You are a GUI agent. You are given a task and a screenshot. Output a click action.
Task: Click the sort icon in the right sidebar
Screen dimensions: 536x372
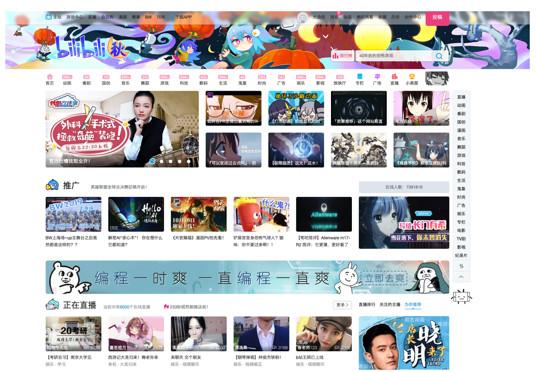[x=461, y=266]
